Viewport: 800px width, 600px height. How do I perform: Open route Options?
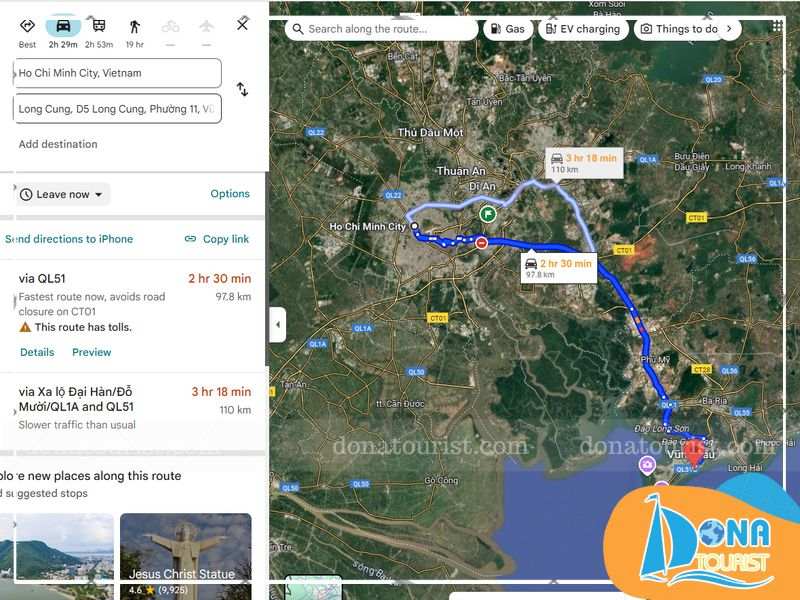click(x=230, y=194)
